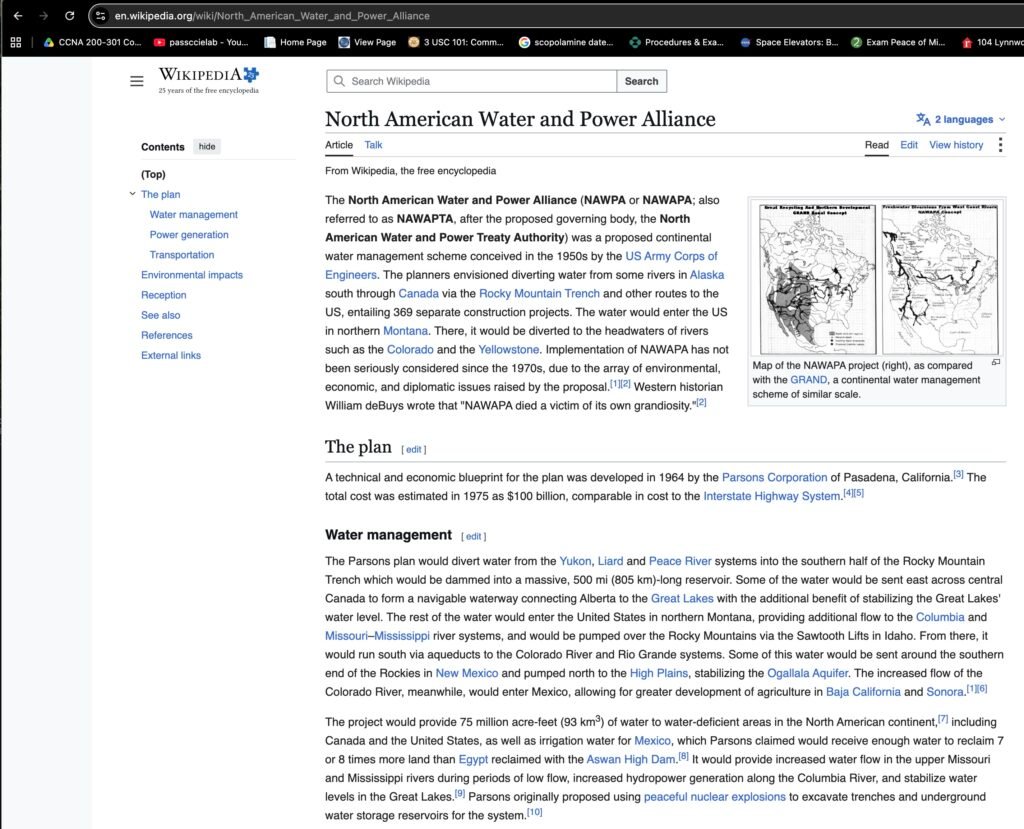The height and width of the screenshot is (829, 1024).
Task: Open the Exam Peace of Mi... bookmark
Action: click(898, 42)
